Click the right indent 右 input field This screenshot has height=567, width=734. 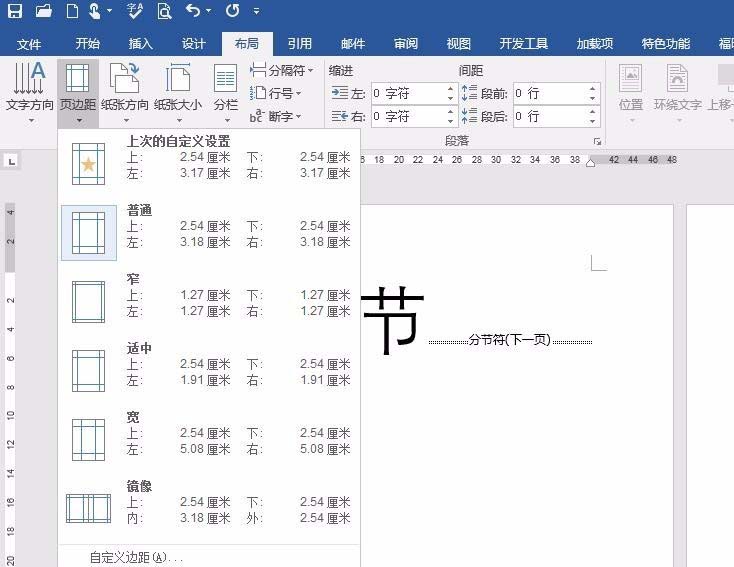[407, 116]
